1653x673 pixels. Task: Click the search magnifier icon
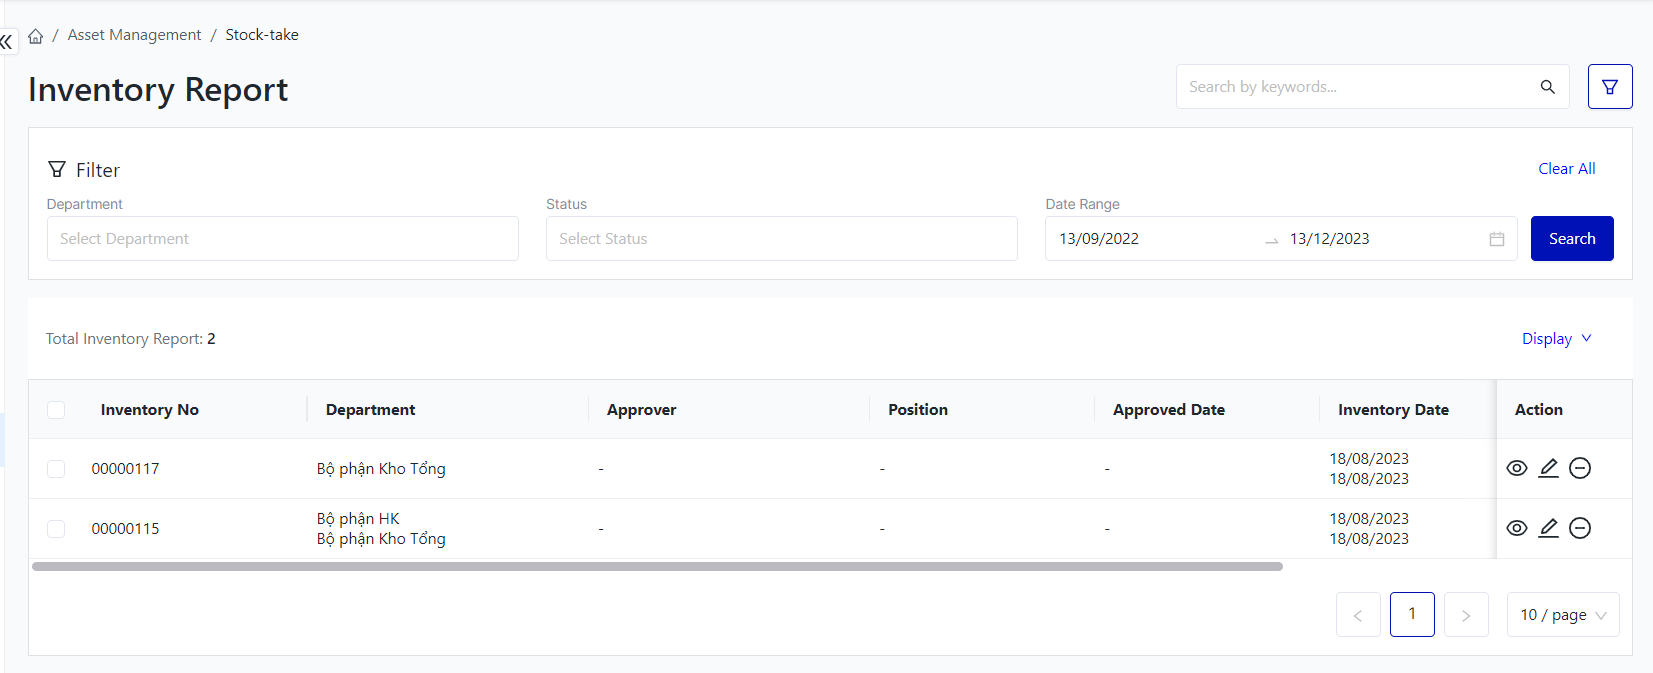[1547, 87]
